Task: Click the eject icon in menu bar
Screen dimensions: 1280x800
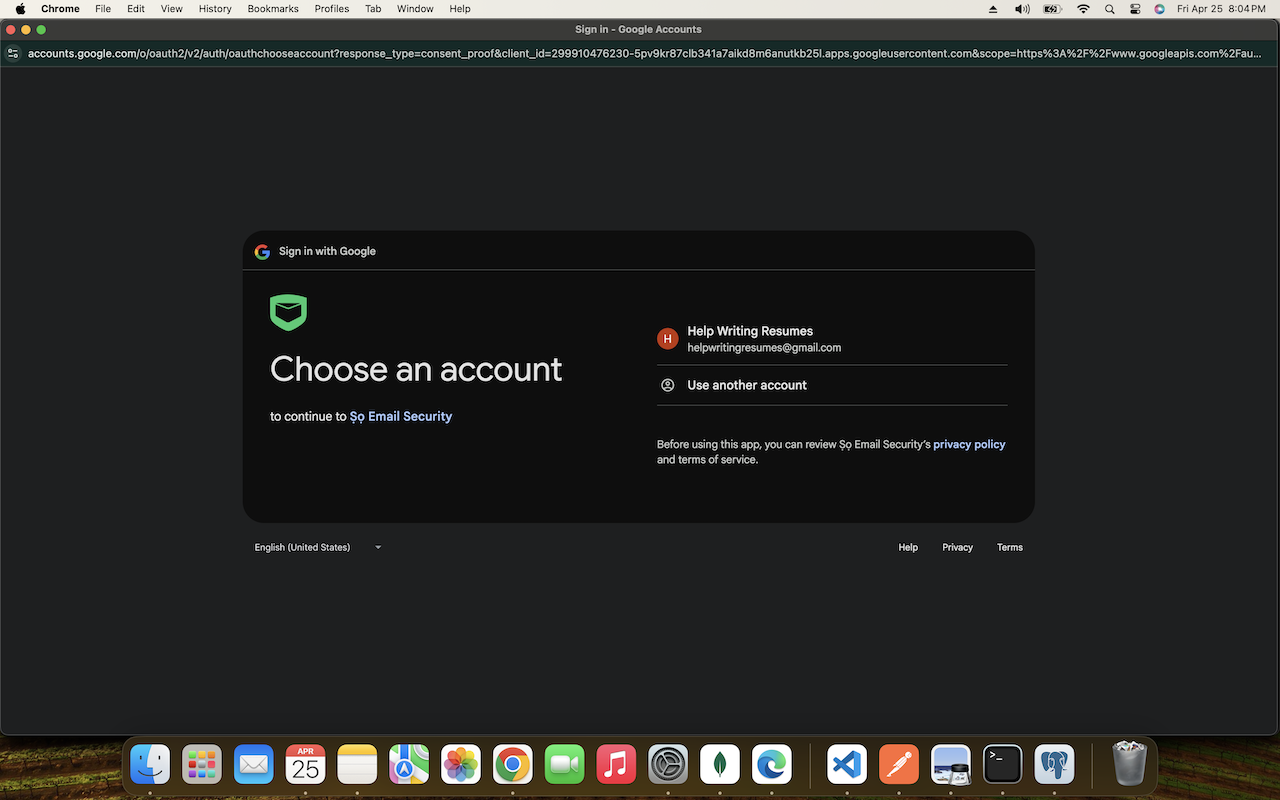Action: coord(993,9)
